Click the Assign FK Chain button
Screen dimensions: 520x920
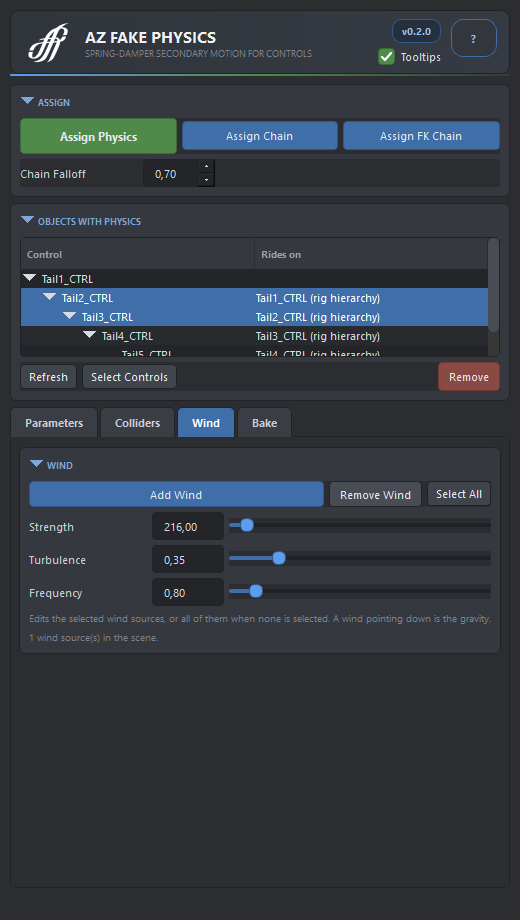[421, 136]
